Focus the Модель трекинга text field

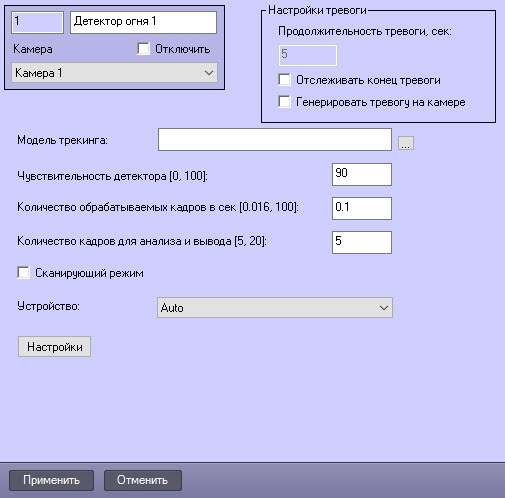[x=275, y=140]
